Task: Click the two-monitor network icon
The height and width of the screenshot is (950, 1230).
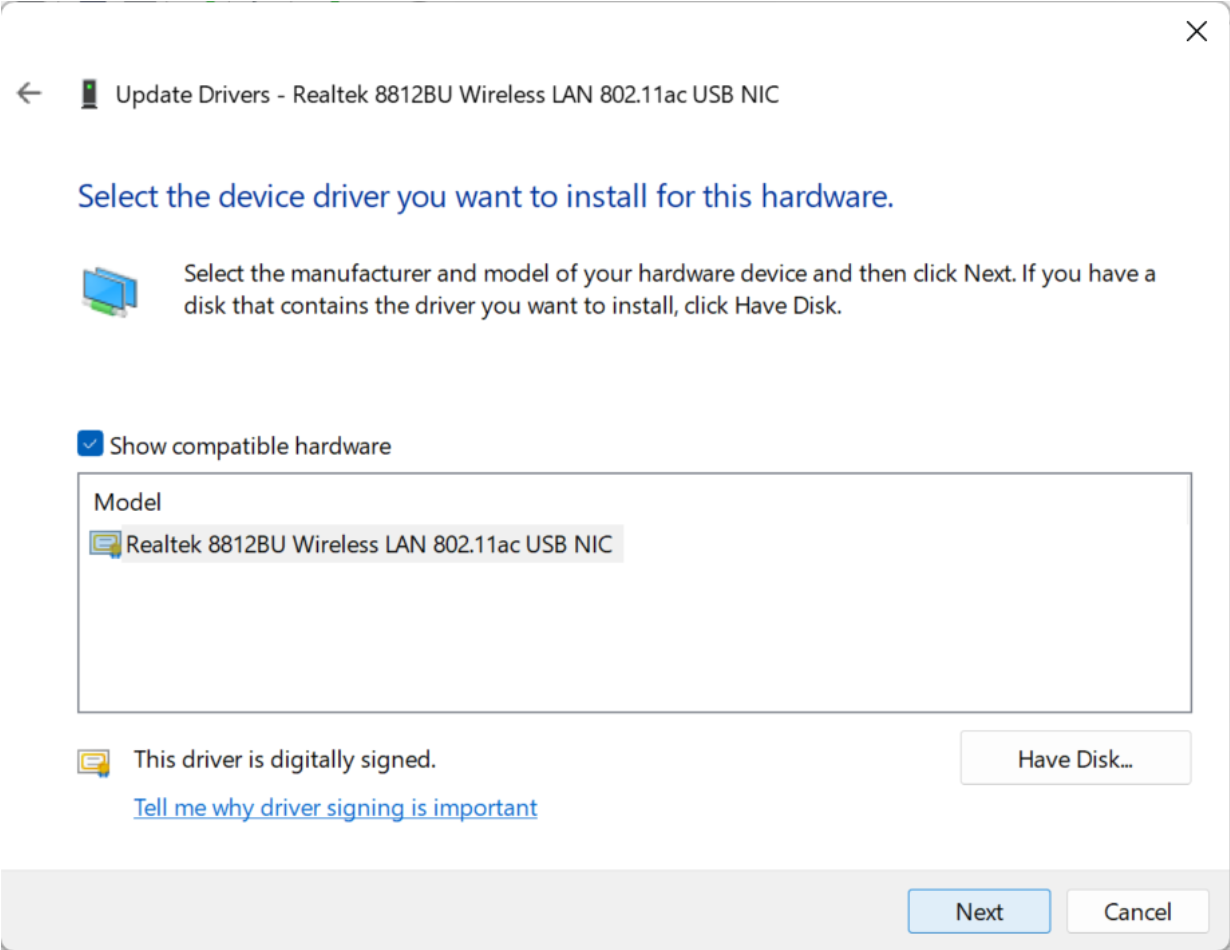Action: [x=109, y=291]
